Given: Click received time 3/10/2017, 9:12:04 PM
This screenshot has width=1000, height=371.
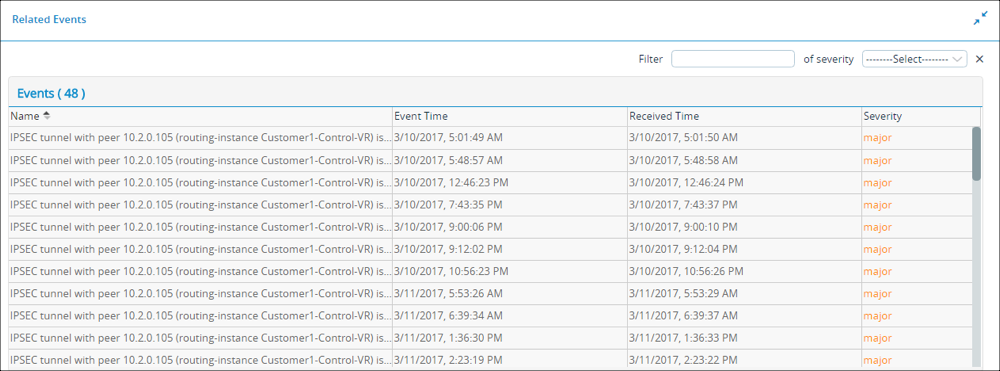Looking at the screenshot, I should (x=683, y=249).
